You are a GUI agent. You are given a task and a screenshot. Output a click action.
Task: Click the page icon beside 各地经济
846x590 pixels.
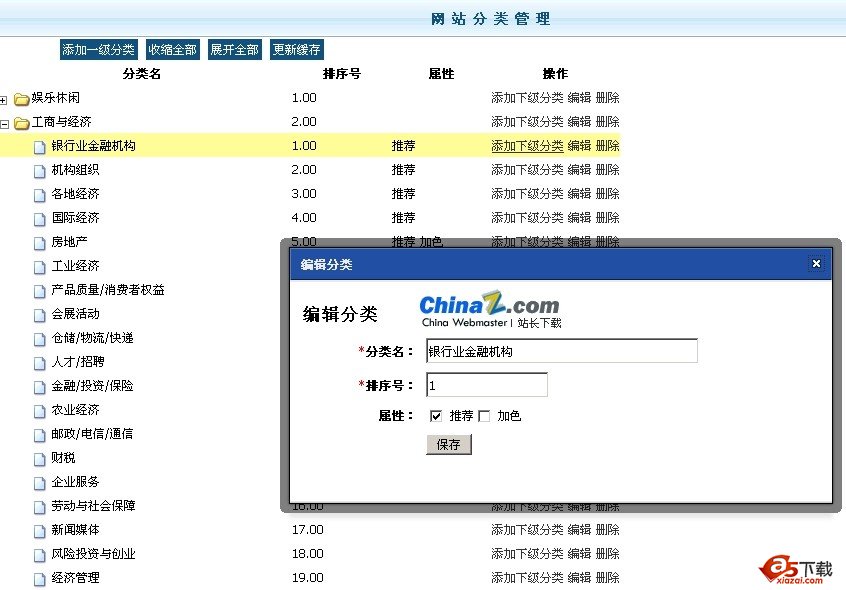click(x=39, y=195)
